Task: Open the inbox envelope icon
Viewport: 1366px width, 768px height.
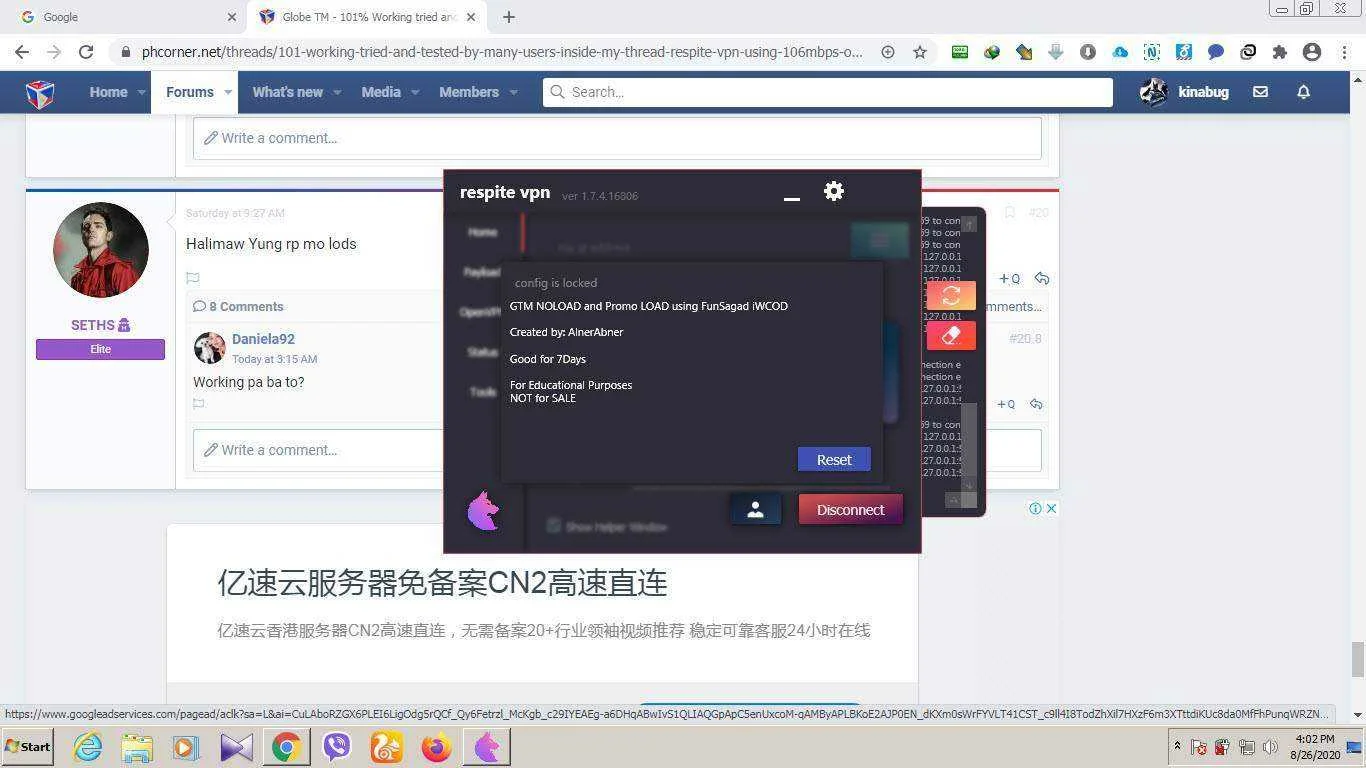Action: click(1260, 92)
